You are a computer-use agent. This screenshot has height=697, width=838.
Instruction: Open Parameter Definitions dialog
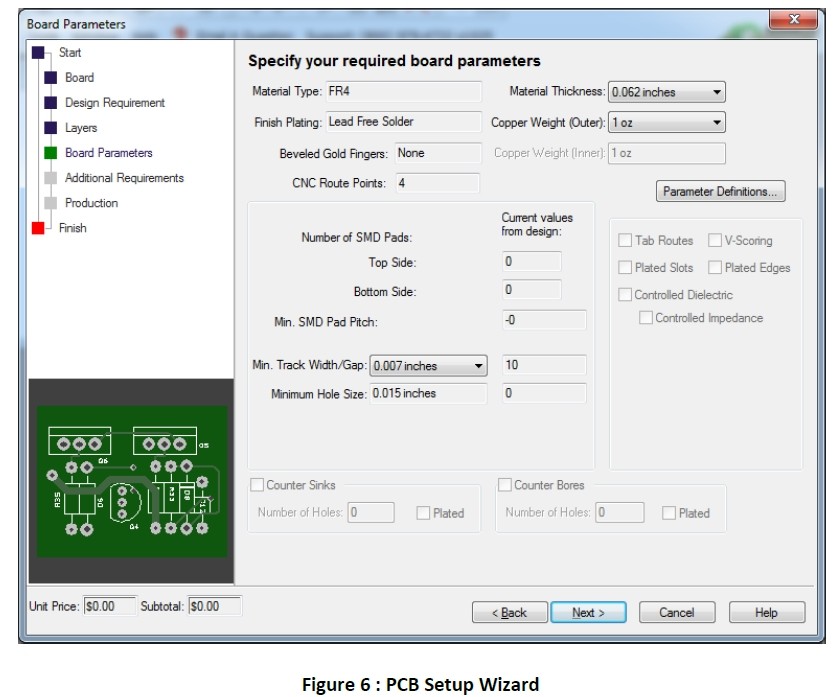720,191
